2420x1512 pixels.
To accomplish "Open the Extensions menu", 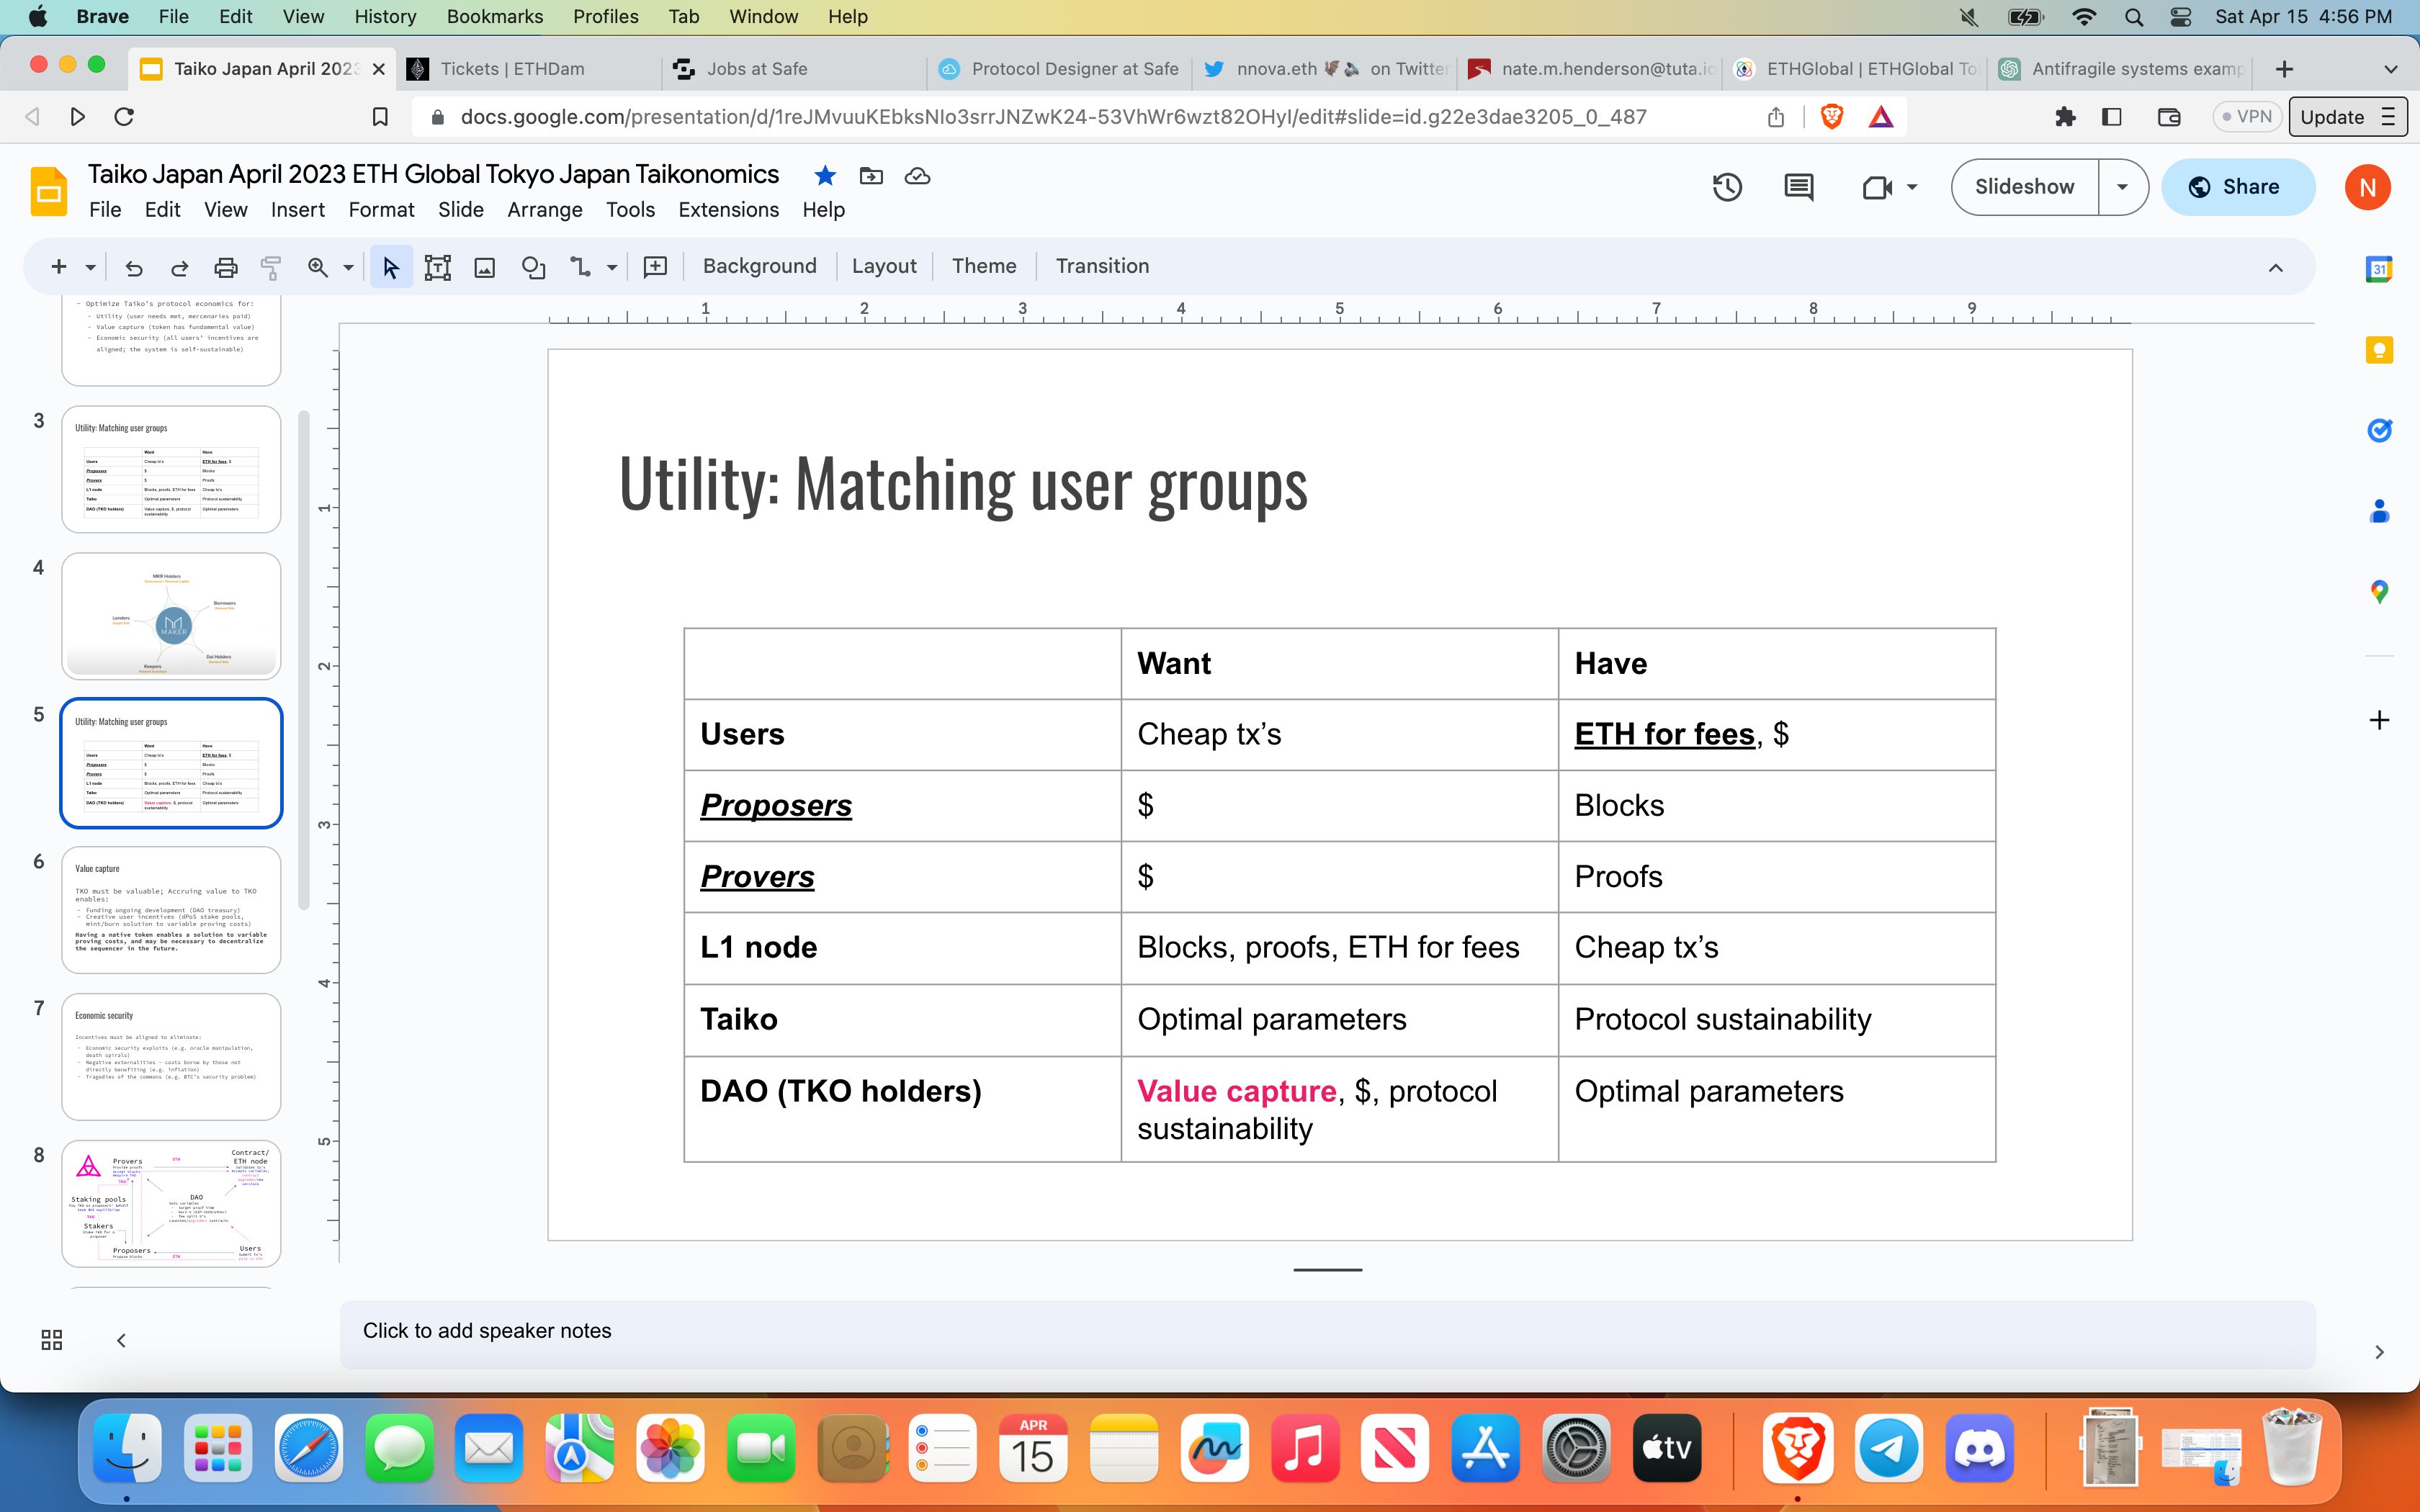I will tap(728, 210).
